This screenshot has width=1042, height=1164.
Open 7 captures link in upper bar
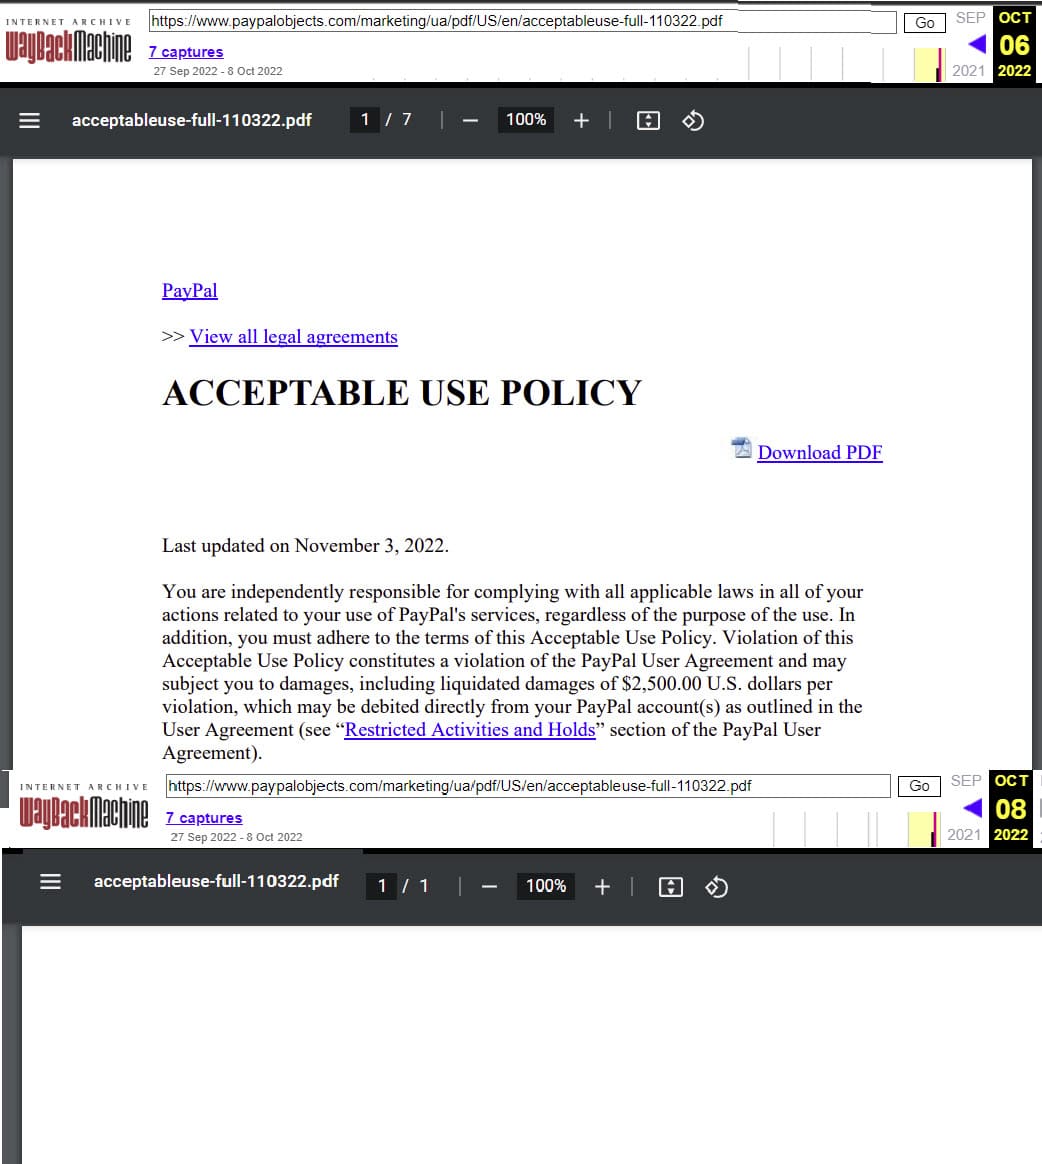click(186, 52)
